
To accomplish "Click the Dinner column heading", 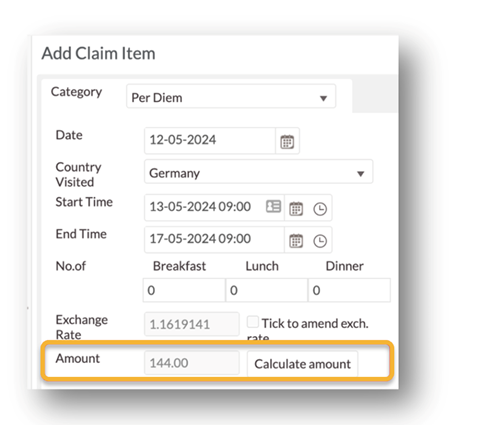I will 344,266.
